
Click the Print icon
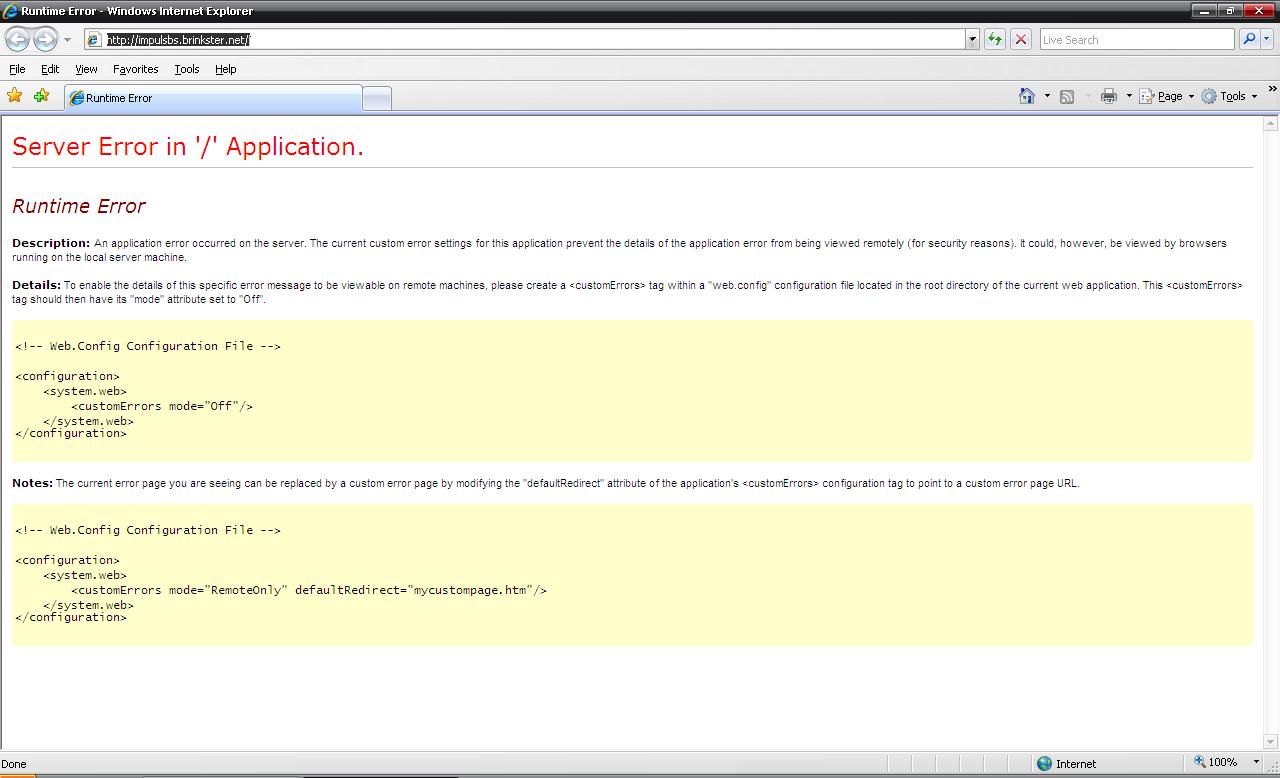point(1108,96)
